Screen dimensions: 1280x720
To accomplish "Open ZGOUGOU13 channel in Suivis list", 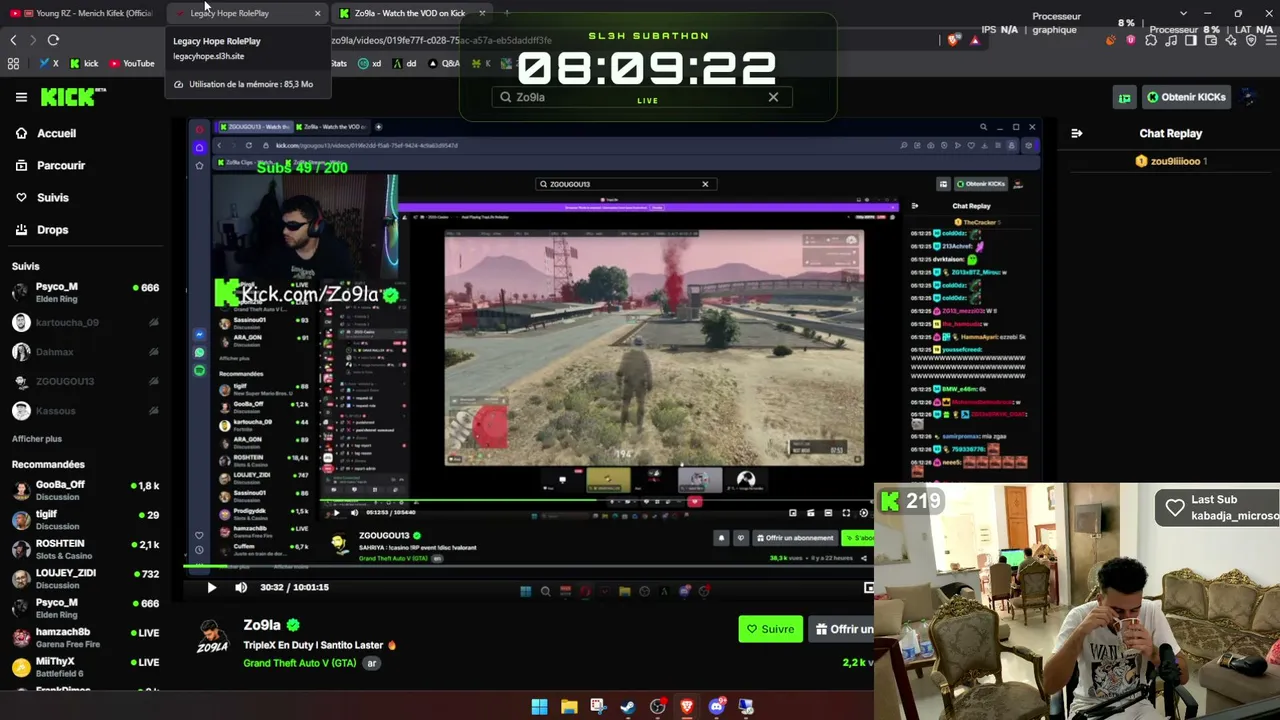I will pos(85,381).
